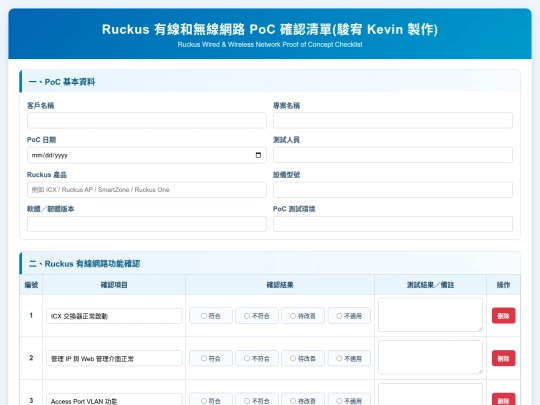Click the notes textarea in row 2

tap(430, 357)
